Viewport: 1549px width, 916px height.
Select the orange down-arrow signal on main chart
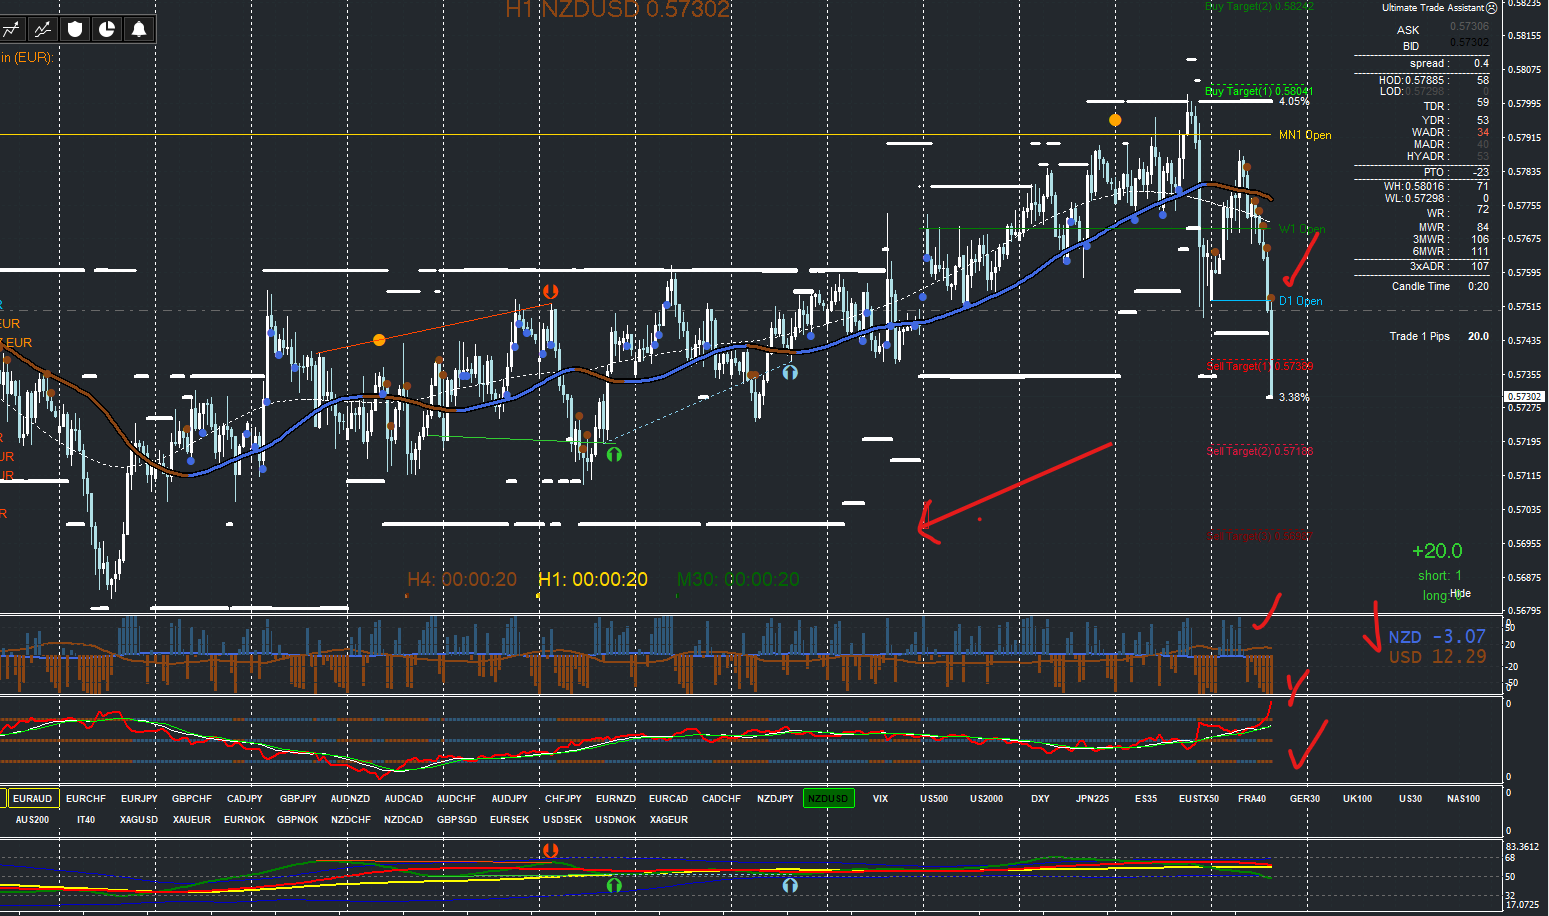550,292
